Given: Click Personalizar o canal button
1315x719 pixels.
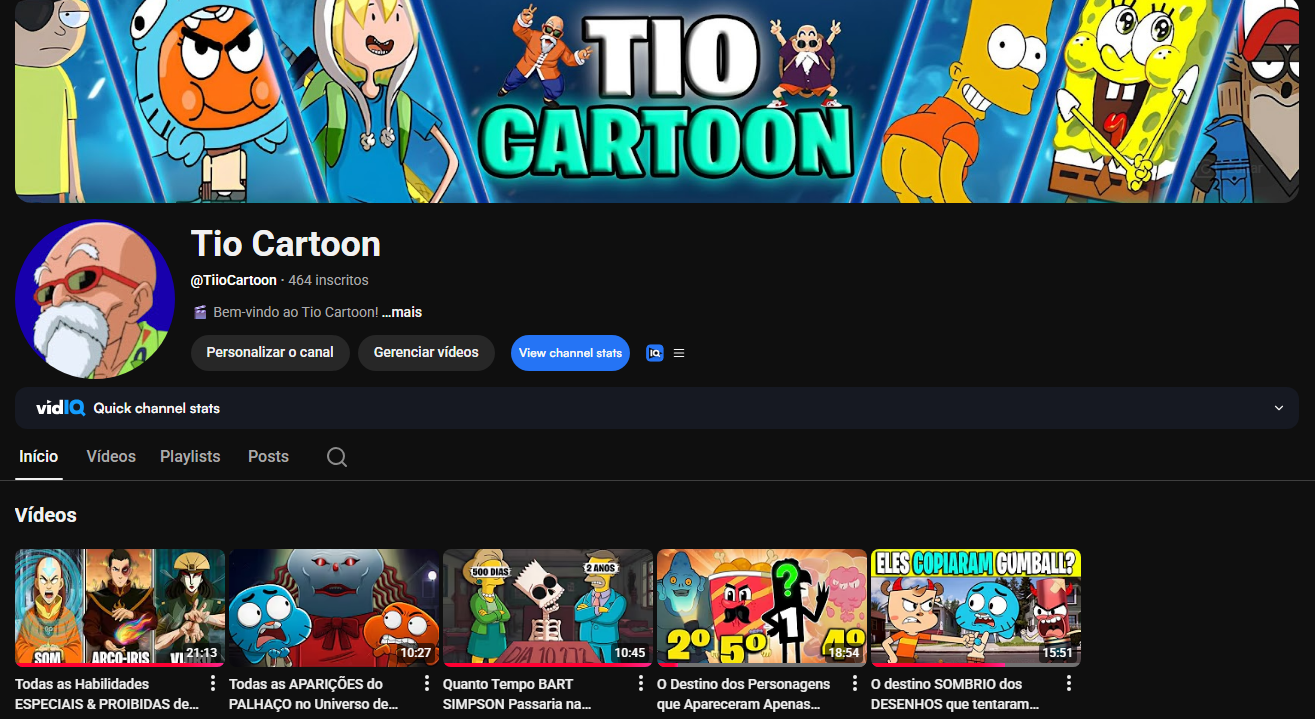Looking at the screenshot, I should point(270,353).
